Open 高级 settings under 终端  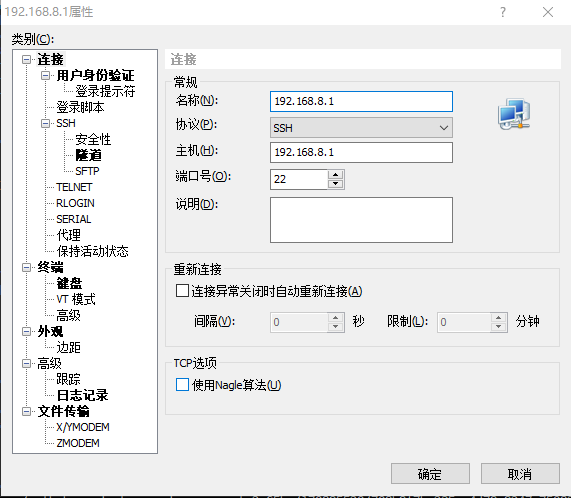click(68, 315)
